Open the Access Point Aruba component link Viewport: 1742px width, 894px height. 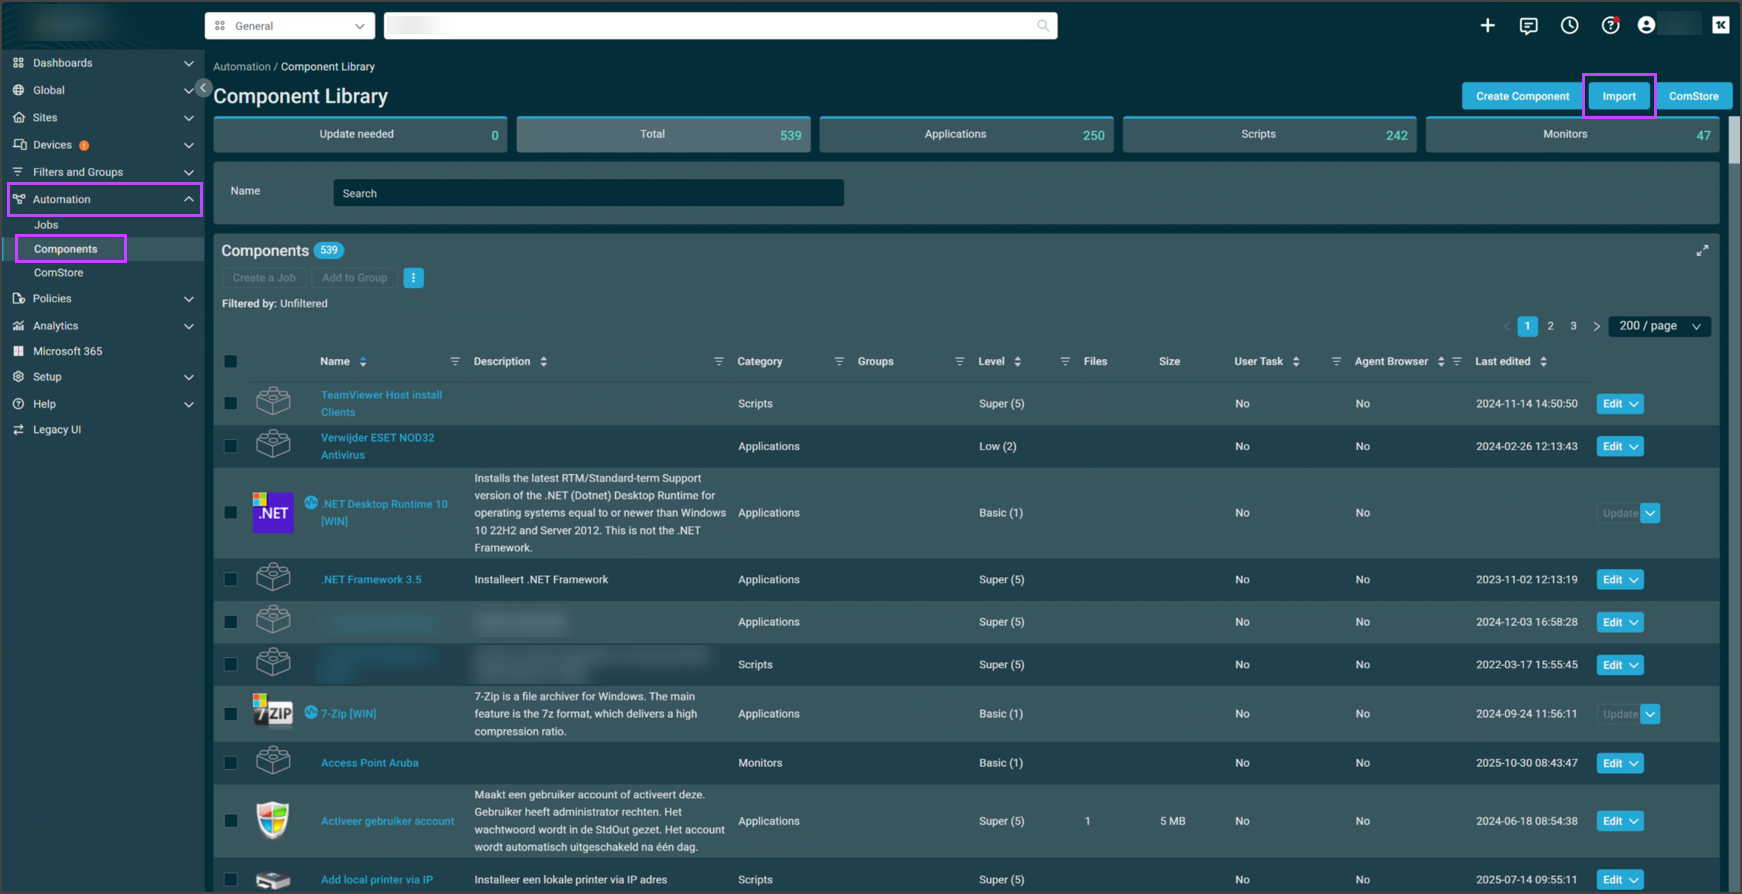point(369,763)
